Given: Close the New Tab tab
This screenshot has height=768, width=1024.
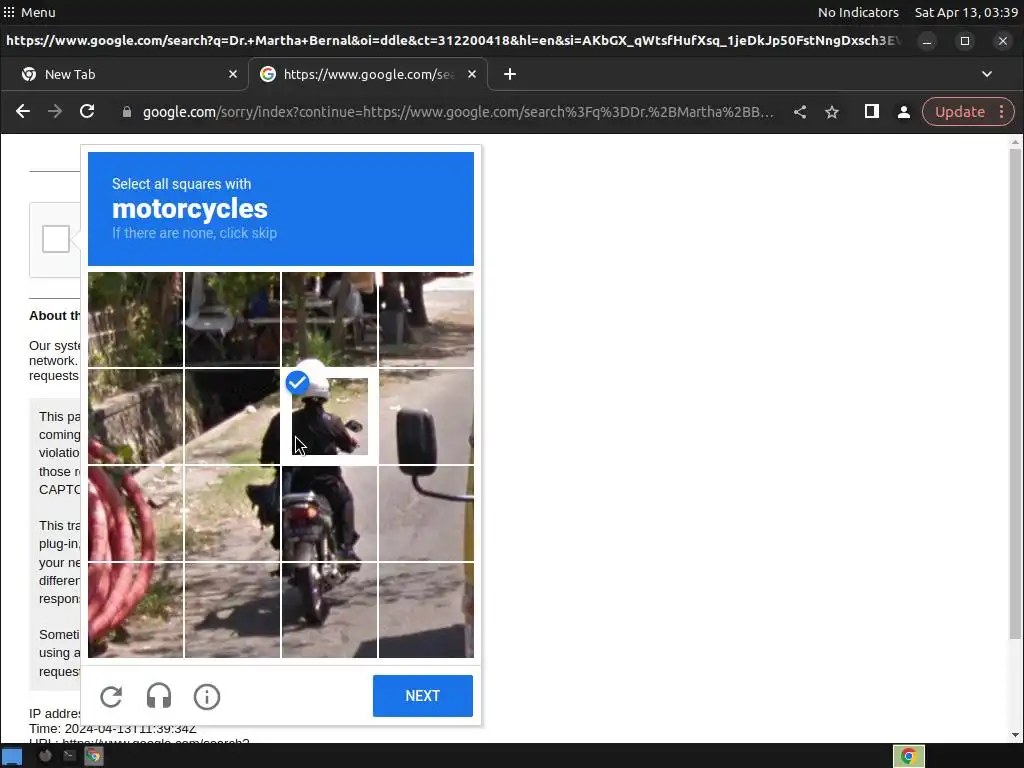Looking at the screenshot, I should point(232,74).
